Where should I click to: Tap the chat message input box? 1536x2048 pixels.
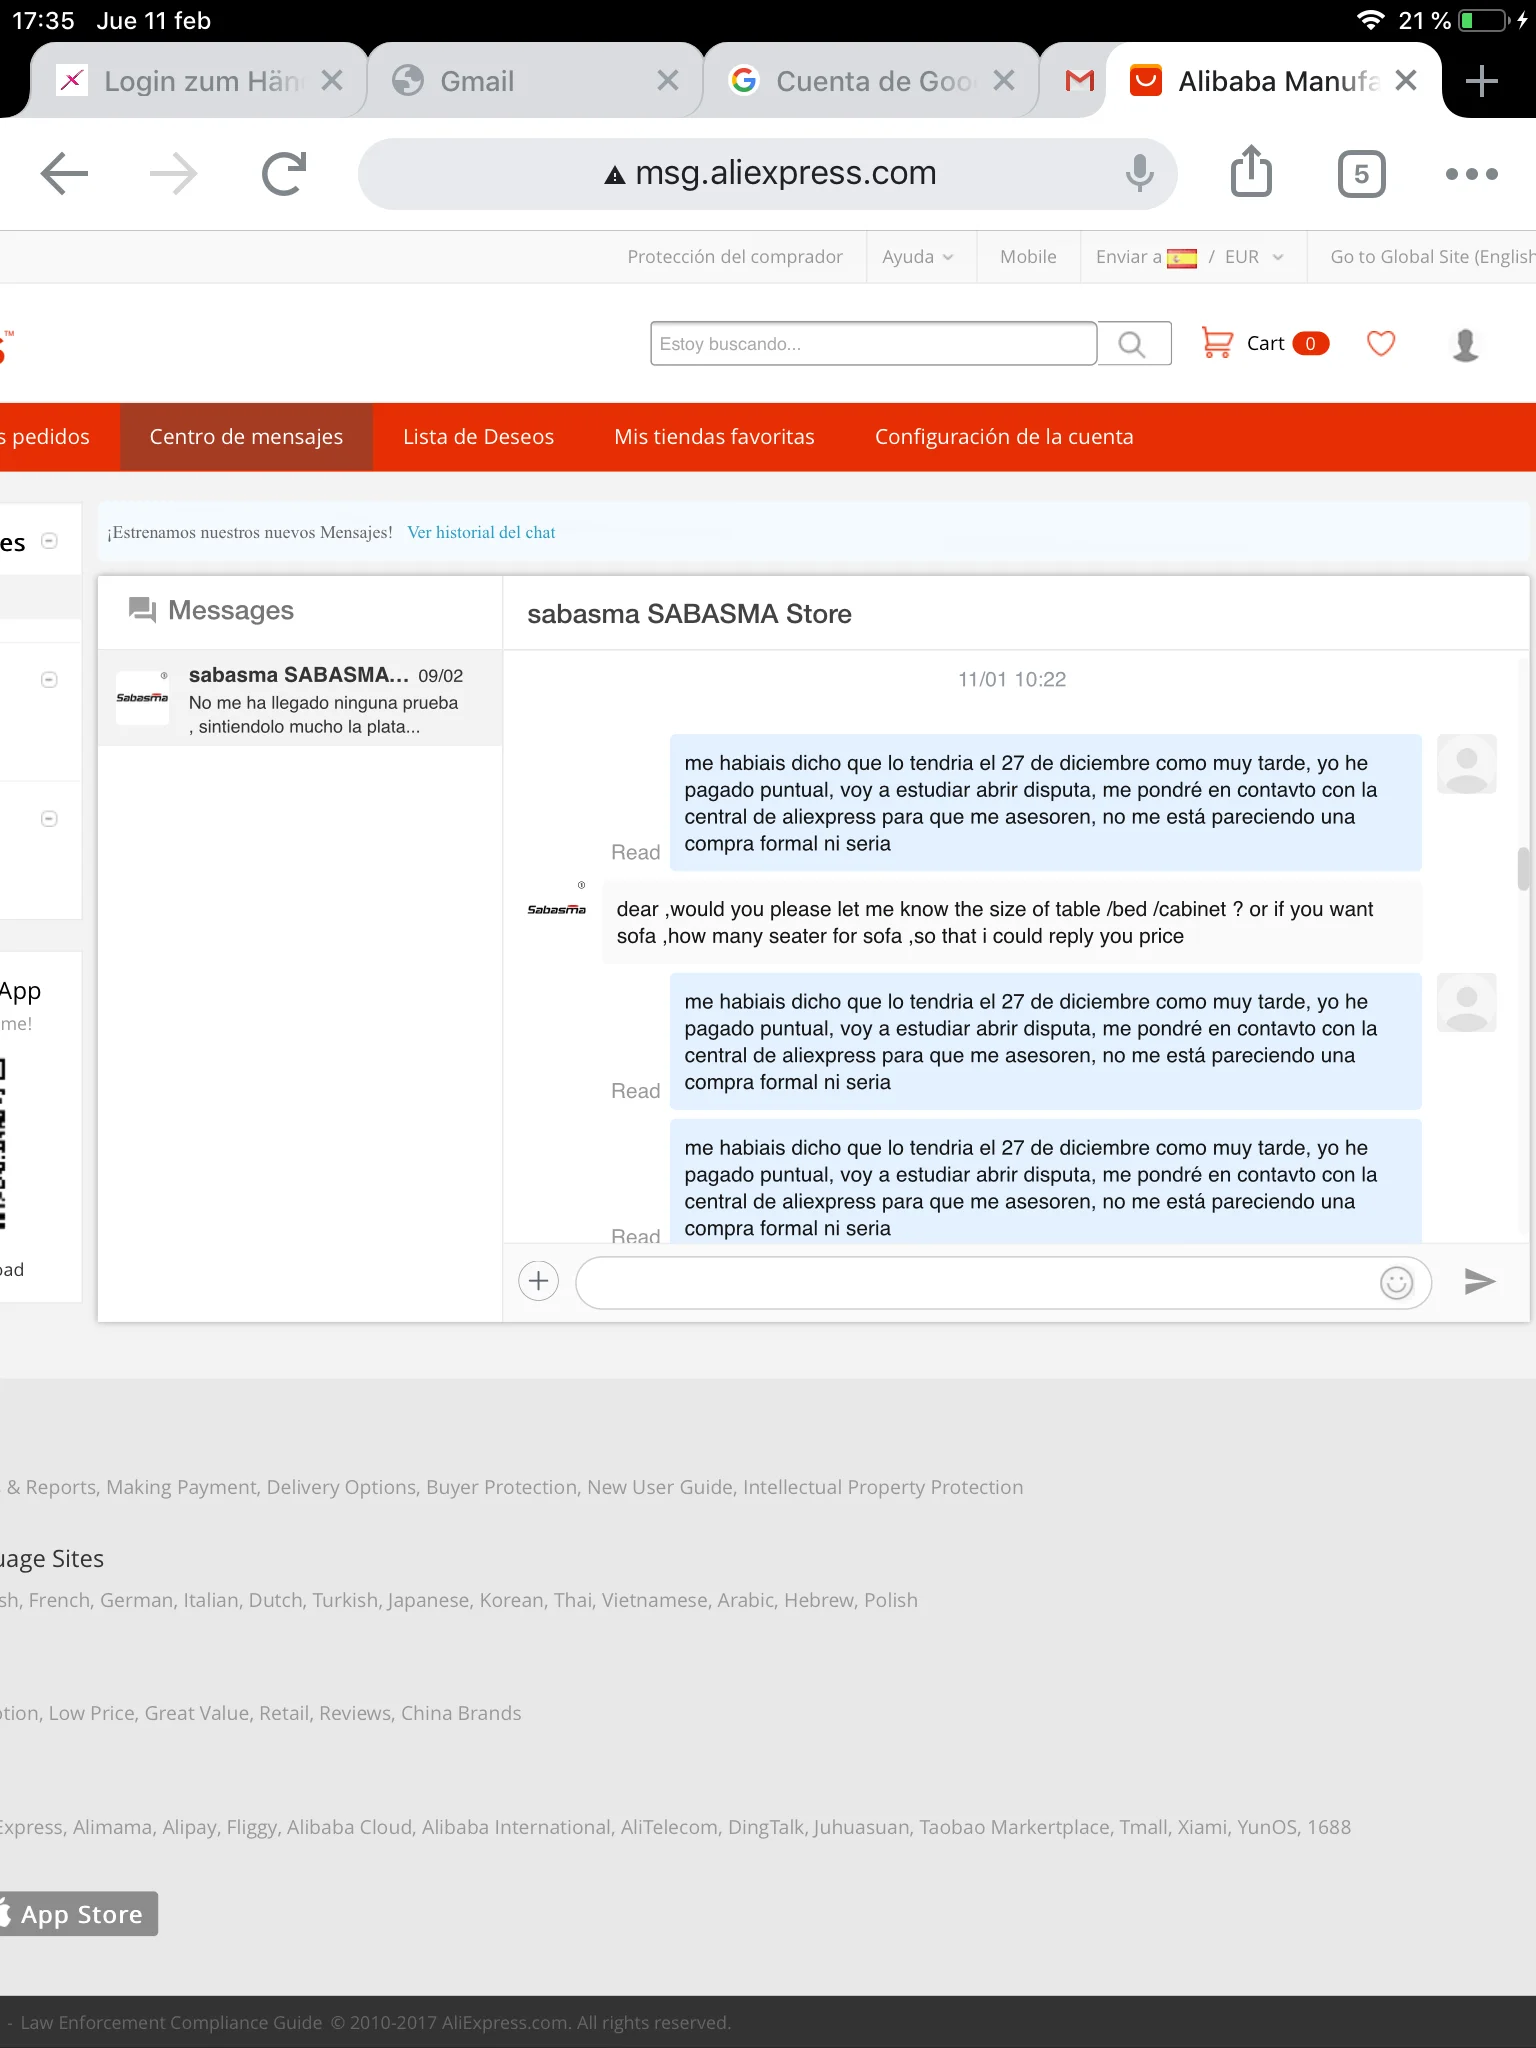coord(1003,1282)
